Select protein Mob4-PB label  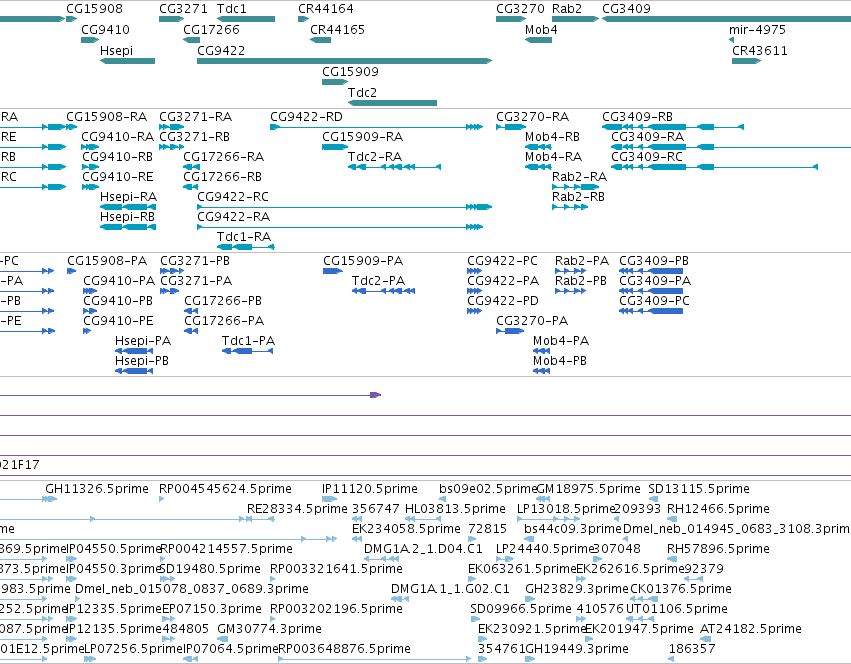click(x=560, y=361)
